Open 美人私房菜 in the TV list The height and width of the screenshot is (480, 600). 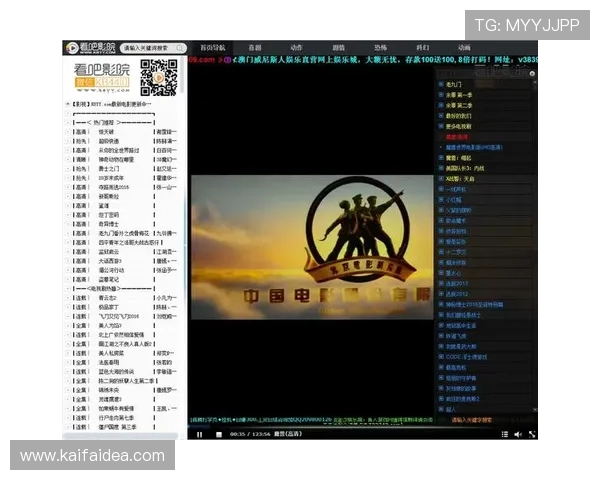[111, 353]
